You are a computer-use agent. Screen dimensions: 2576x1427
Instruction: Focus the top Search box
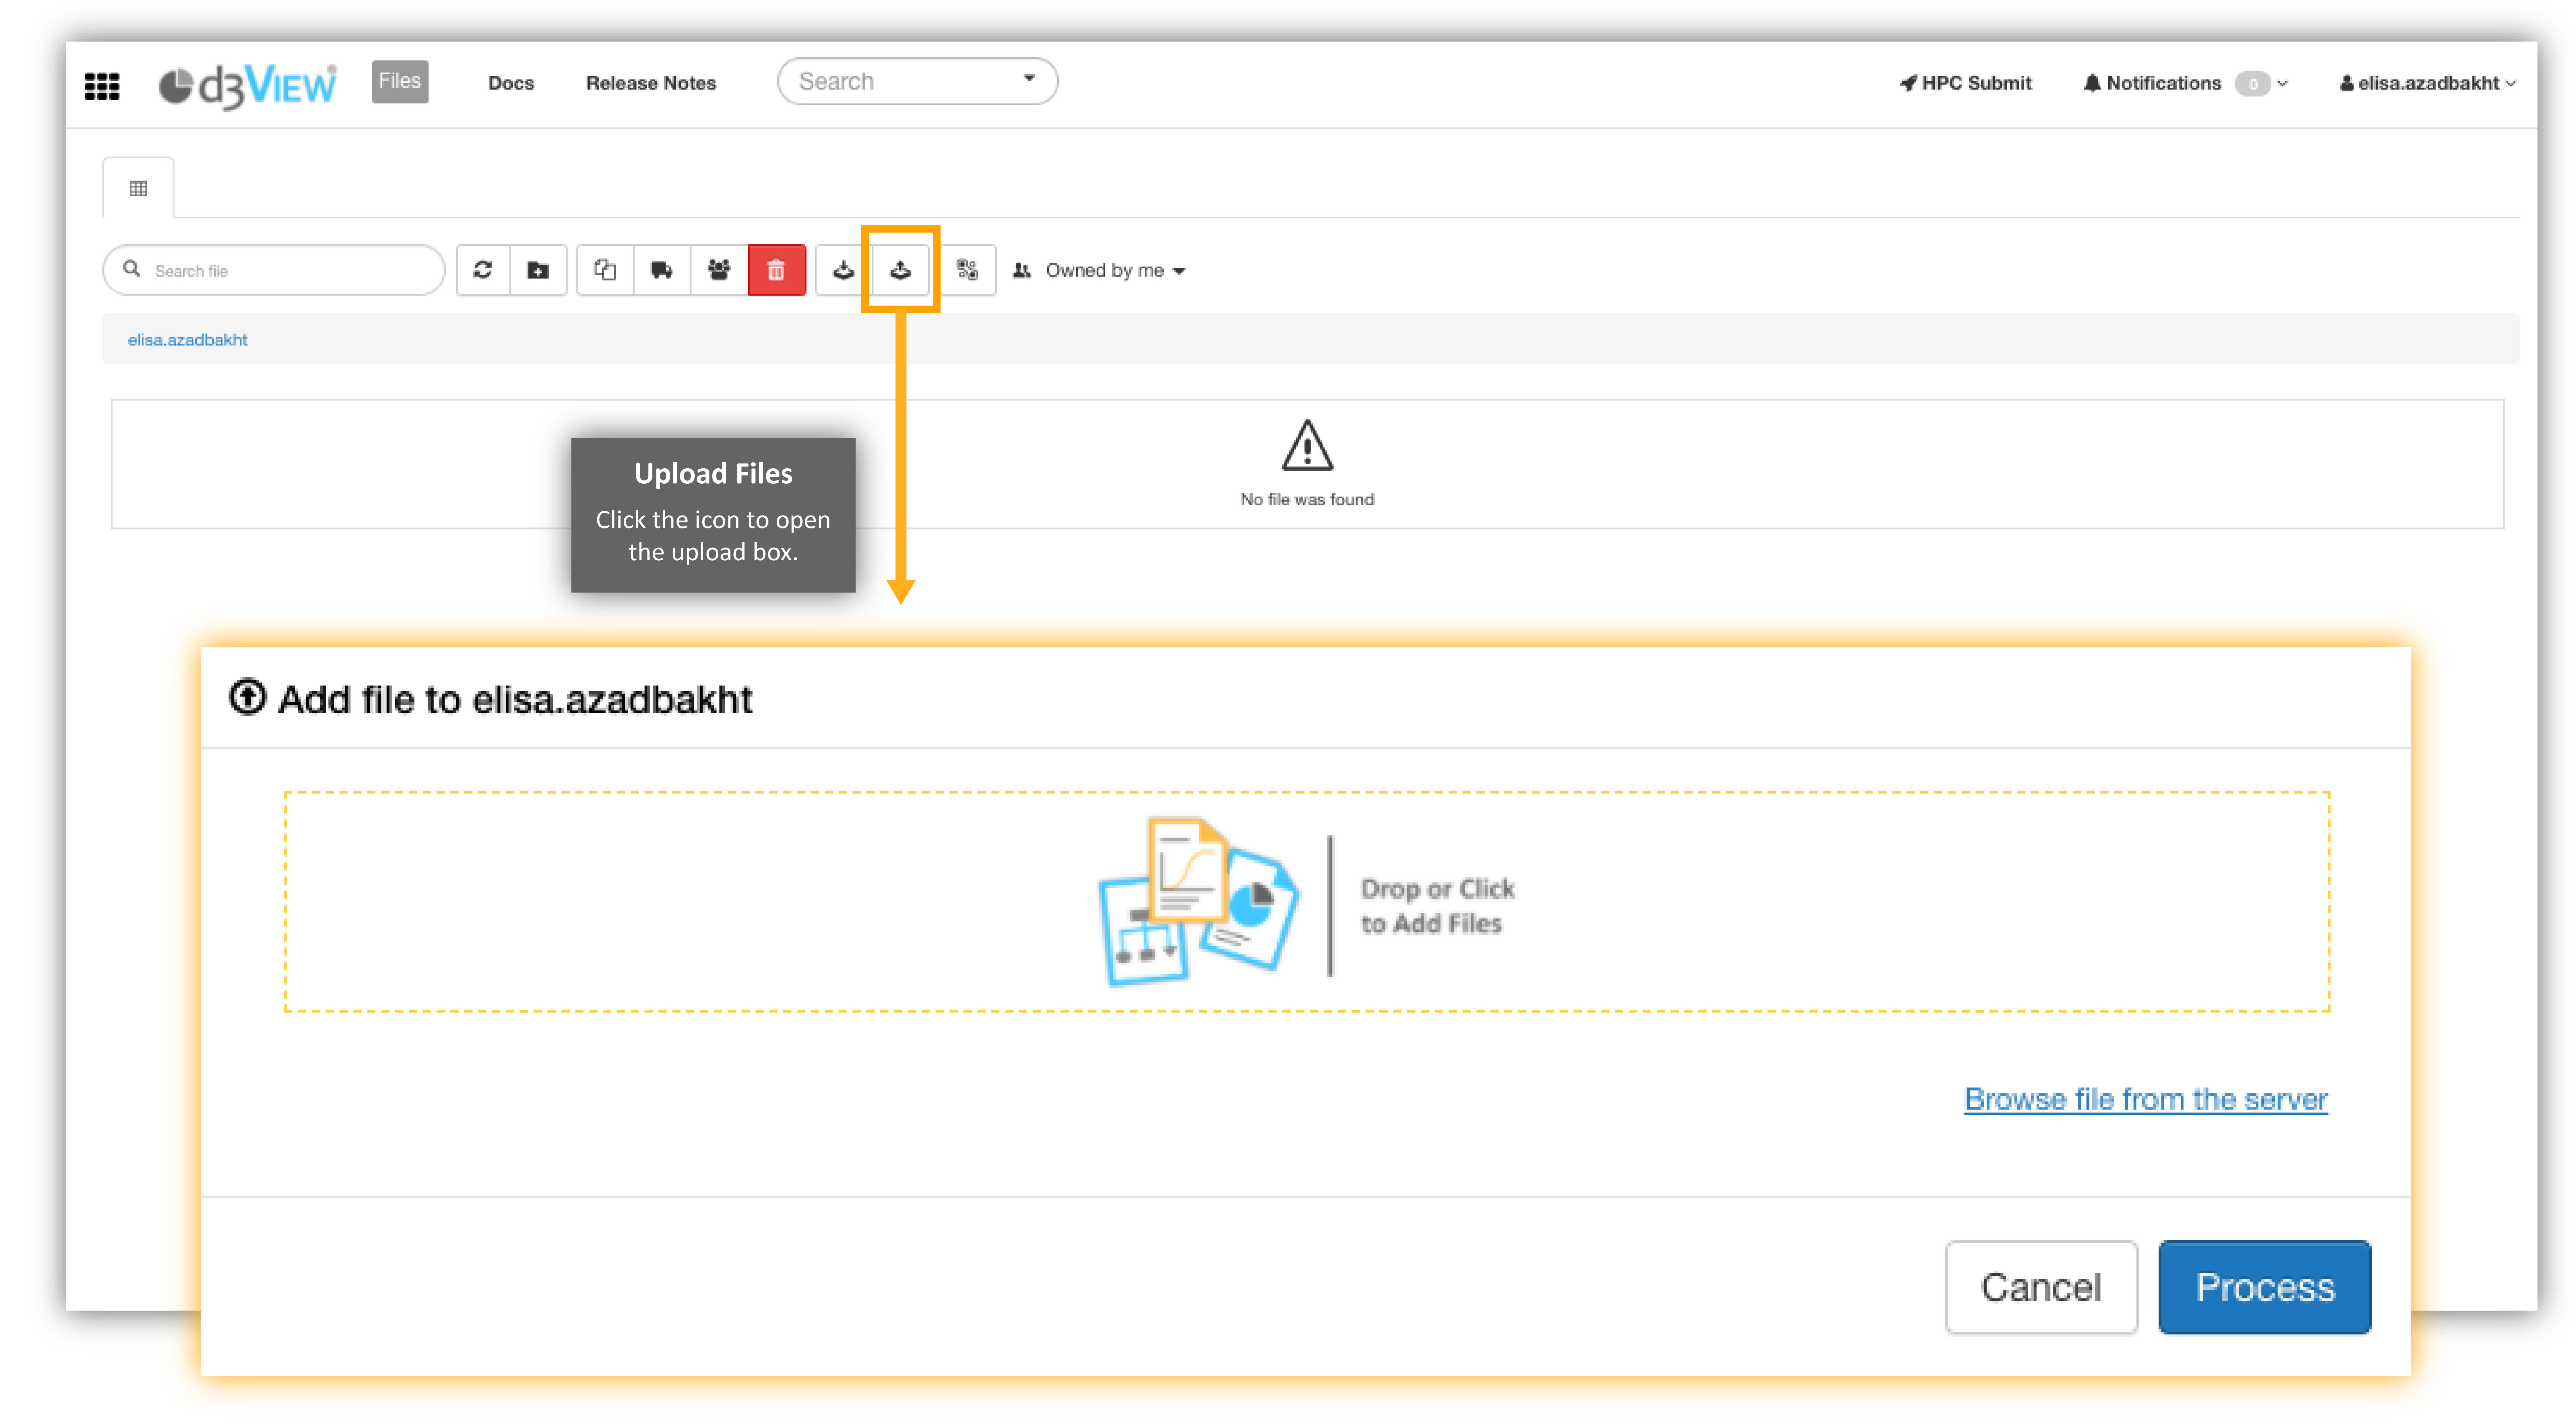pos(917,81)
